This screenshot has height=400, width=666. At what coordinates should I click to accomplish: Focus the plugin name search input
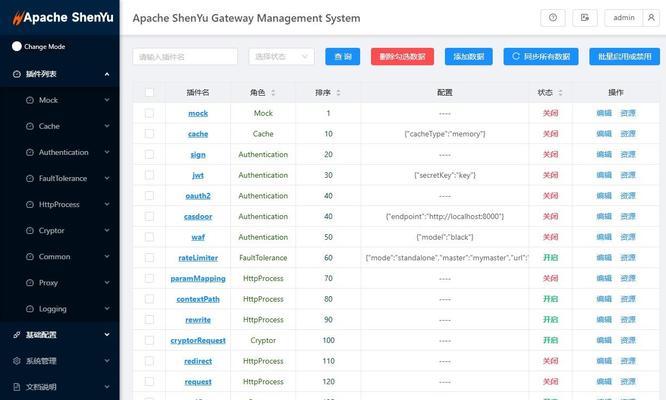(x=185, y=56)
